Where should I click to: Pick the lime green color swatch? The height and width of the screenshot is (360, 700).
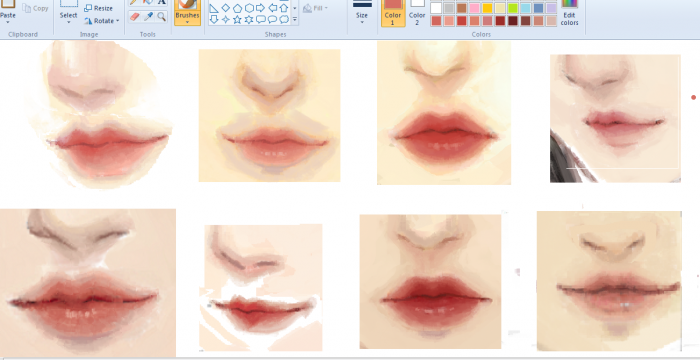(x=513, y=8)
